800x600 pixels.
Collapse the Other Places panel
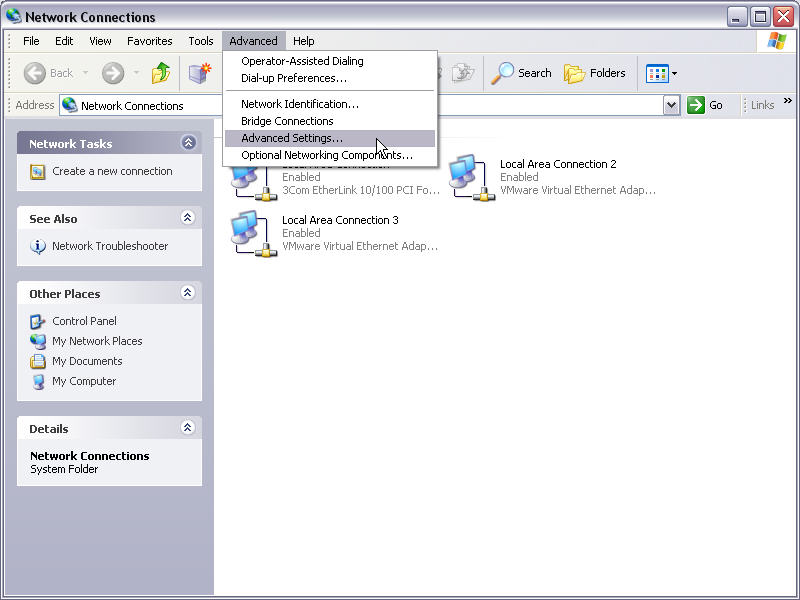[x=188, y=293]
